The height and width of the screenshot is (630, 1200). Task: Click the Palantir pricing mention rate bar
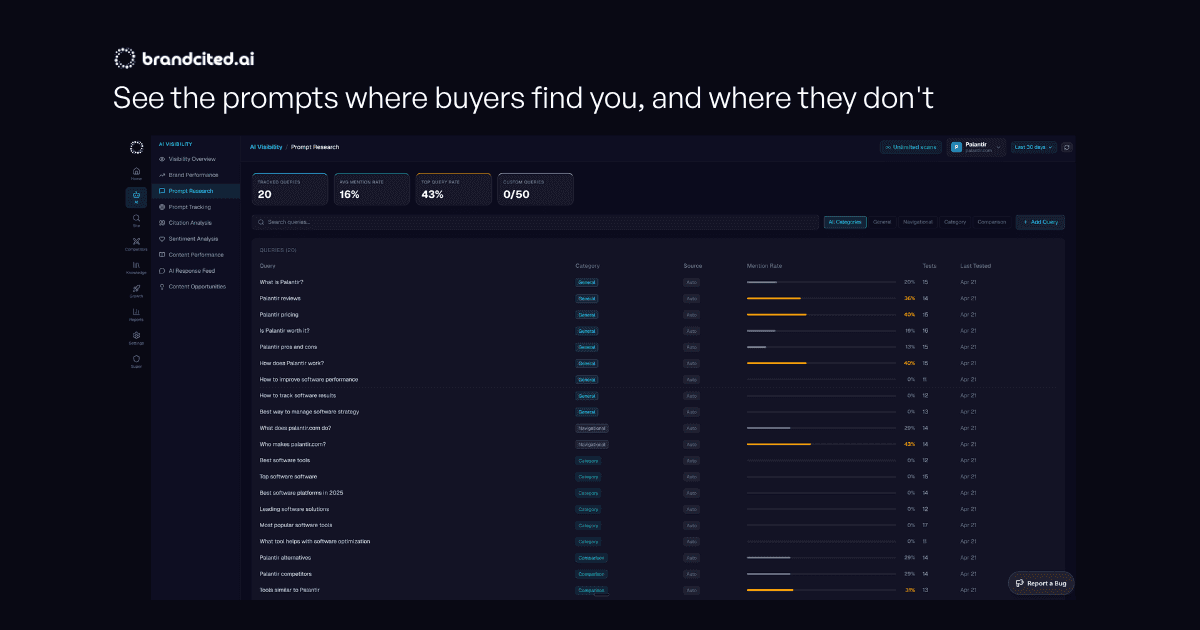point(821,314)
